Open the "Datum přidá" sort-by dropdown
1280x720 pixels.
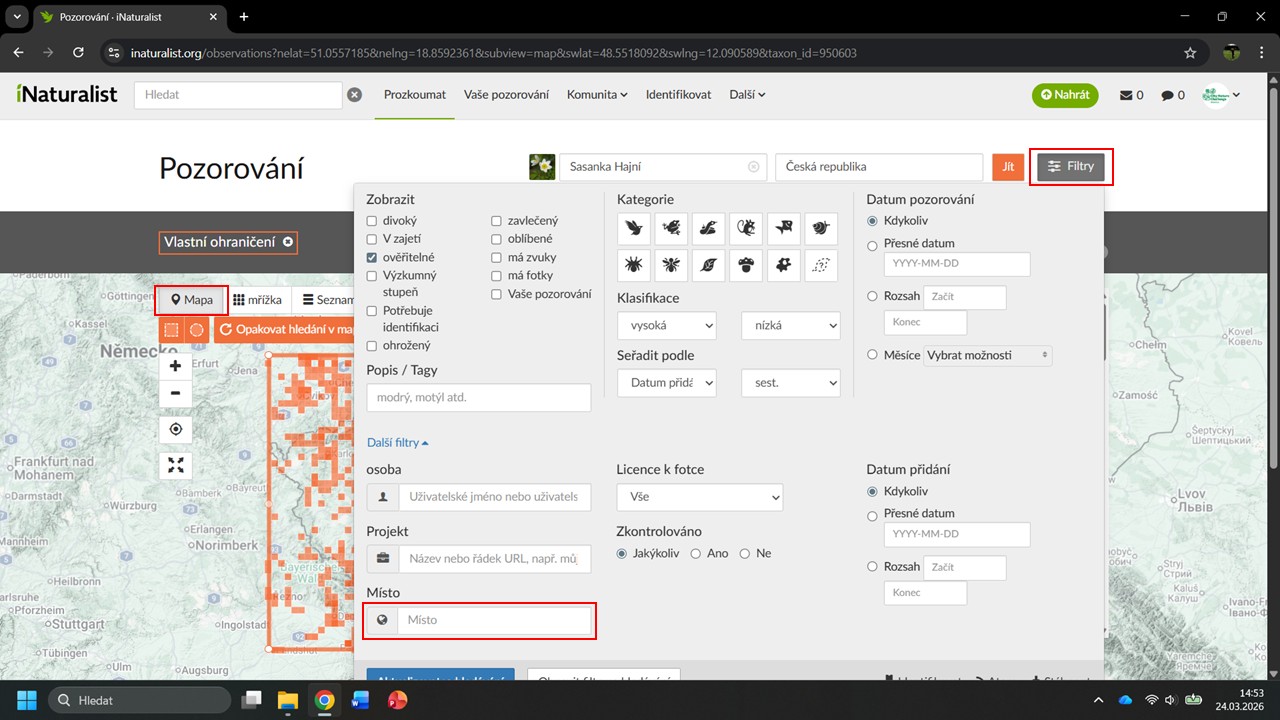pyautogui.click(x=666, y=382)
